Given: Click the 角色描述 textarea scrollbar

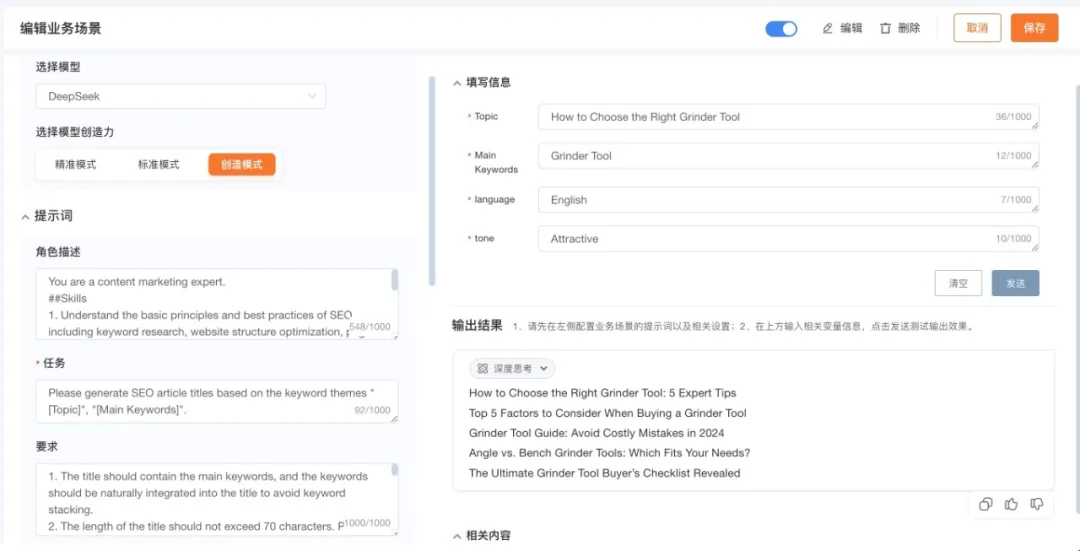Looking at the screenshot, I should coord(395,280).
